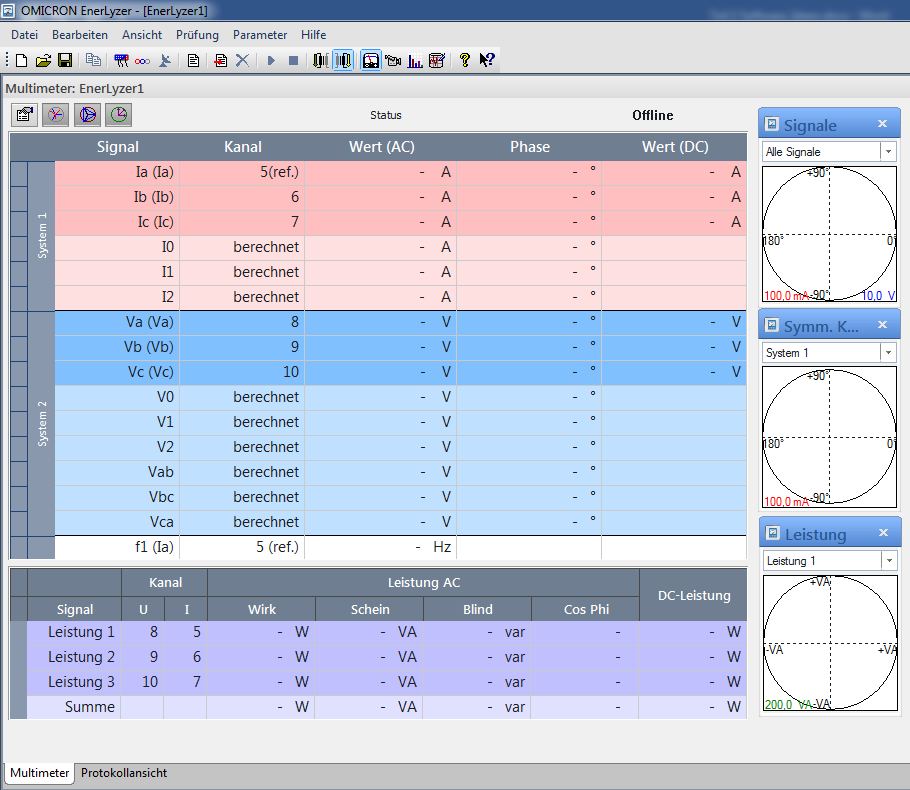Click the 5(ref.) channel cell for Ia
This screenshot has width=910, height=790.
click(243, 172)
